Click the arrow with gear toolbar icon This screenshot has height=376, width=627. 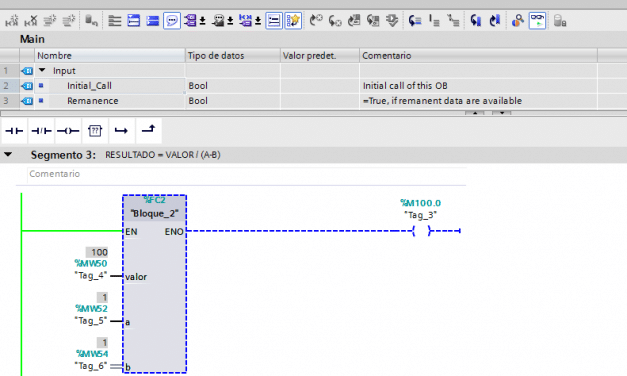(316, 20)
